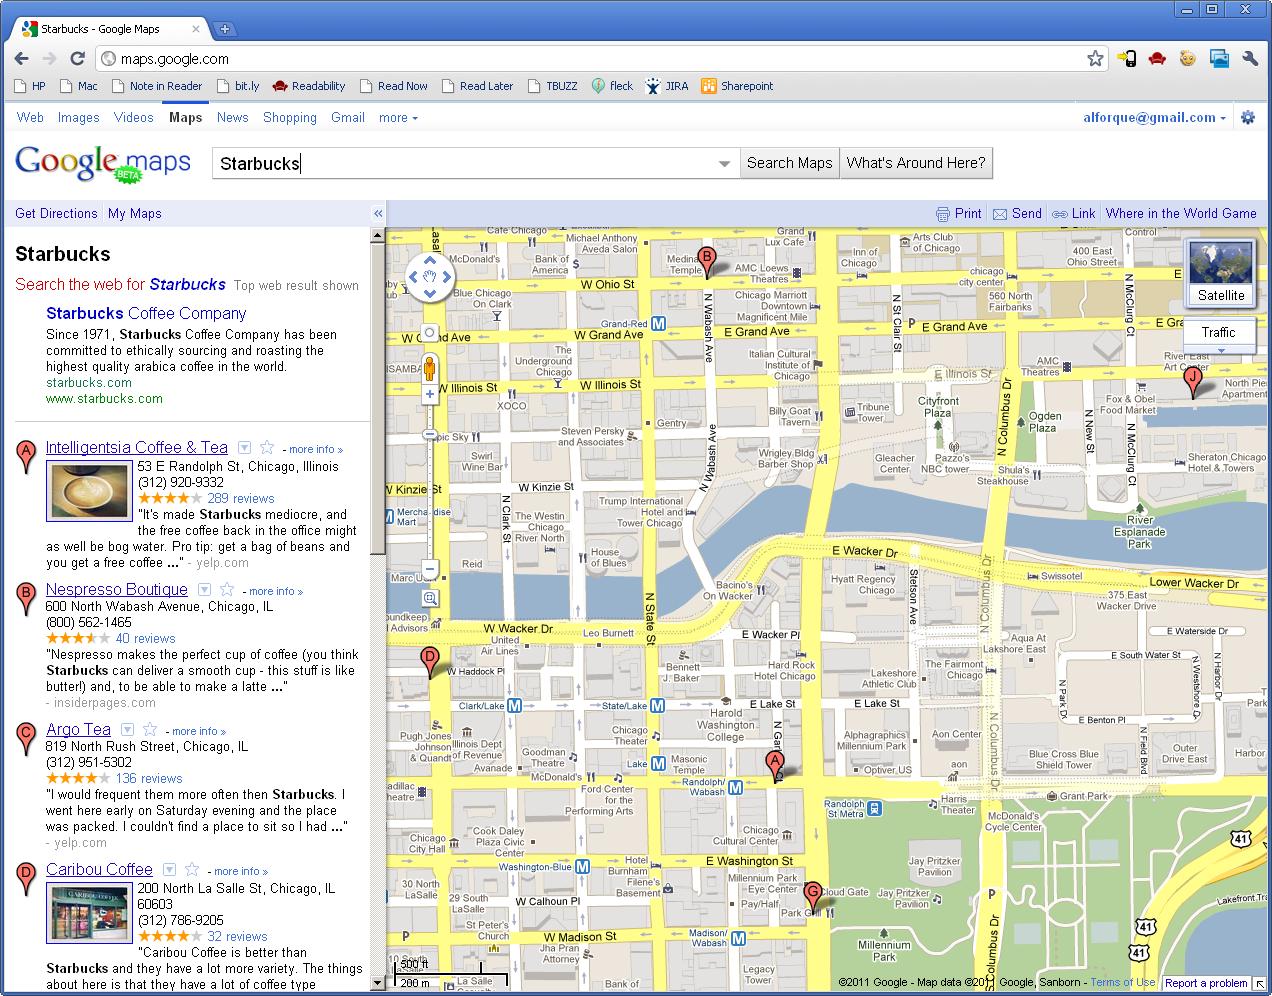Open the Readability bookmark

(x=308, y=86)
